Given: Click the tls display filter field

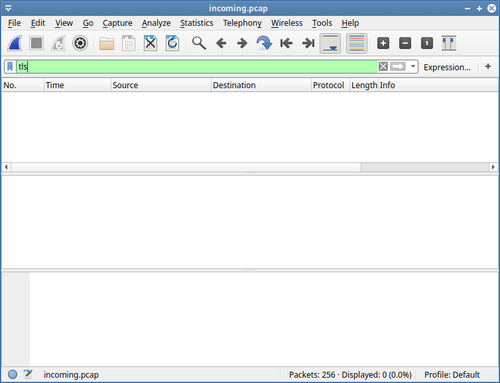Looking at the screenshot, I should click(197, 67).
